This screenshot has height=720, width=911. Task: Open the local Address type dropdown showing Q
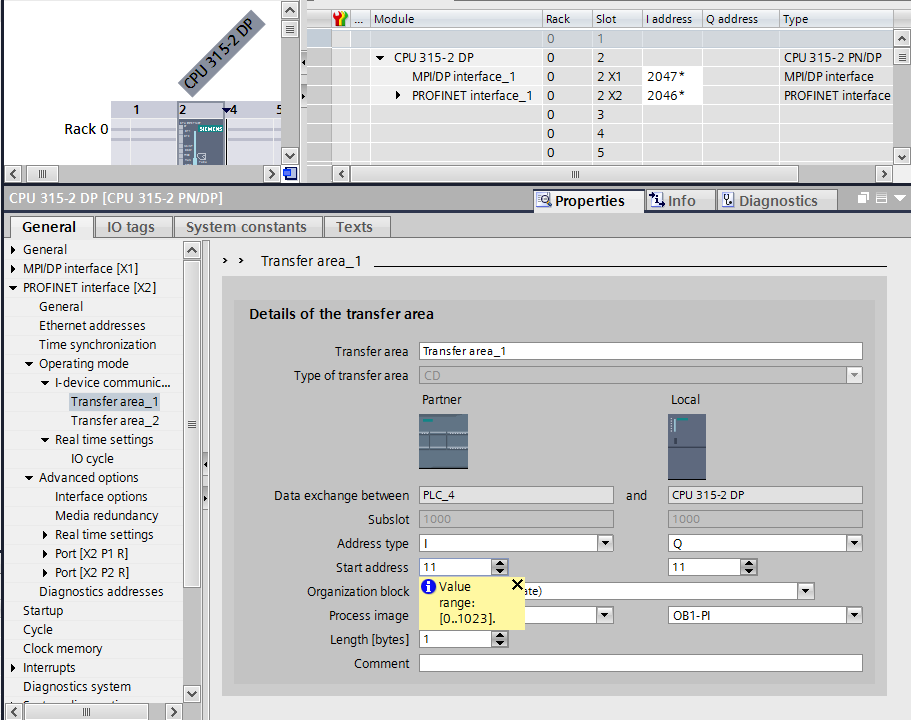(x=853, y=543)
